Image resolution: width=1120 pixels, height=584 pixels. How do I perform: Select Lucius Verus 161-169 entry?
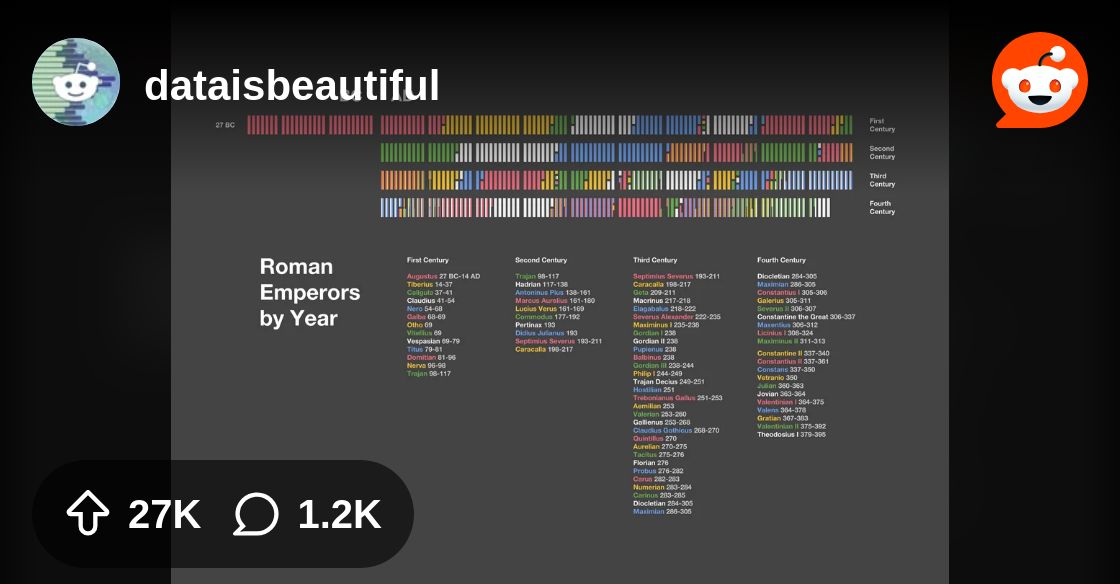(549, 308)
